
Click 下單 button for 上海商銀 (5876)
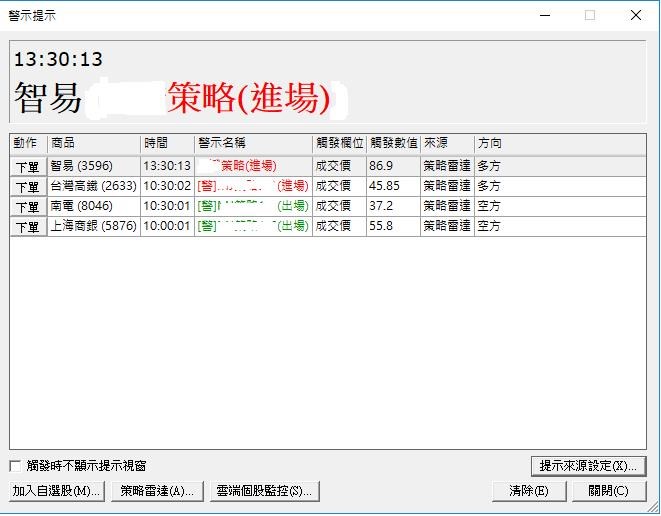click(x=27, y=227)
